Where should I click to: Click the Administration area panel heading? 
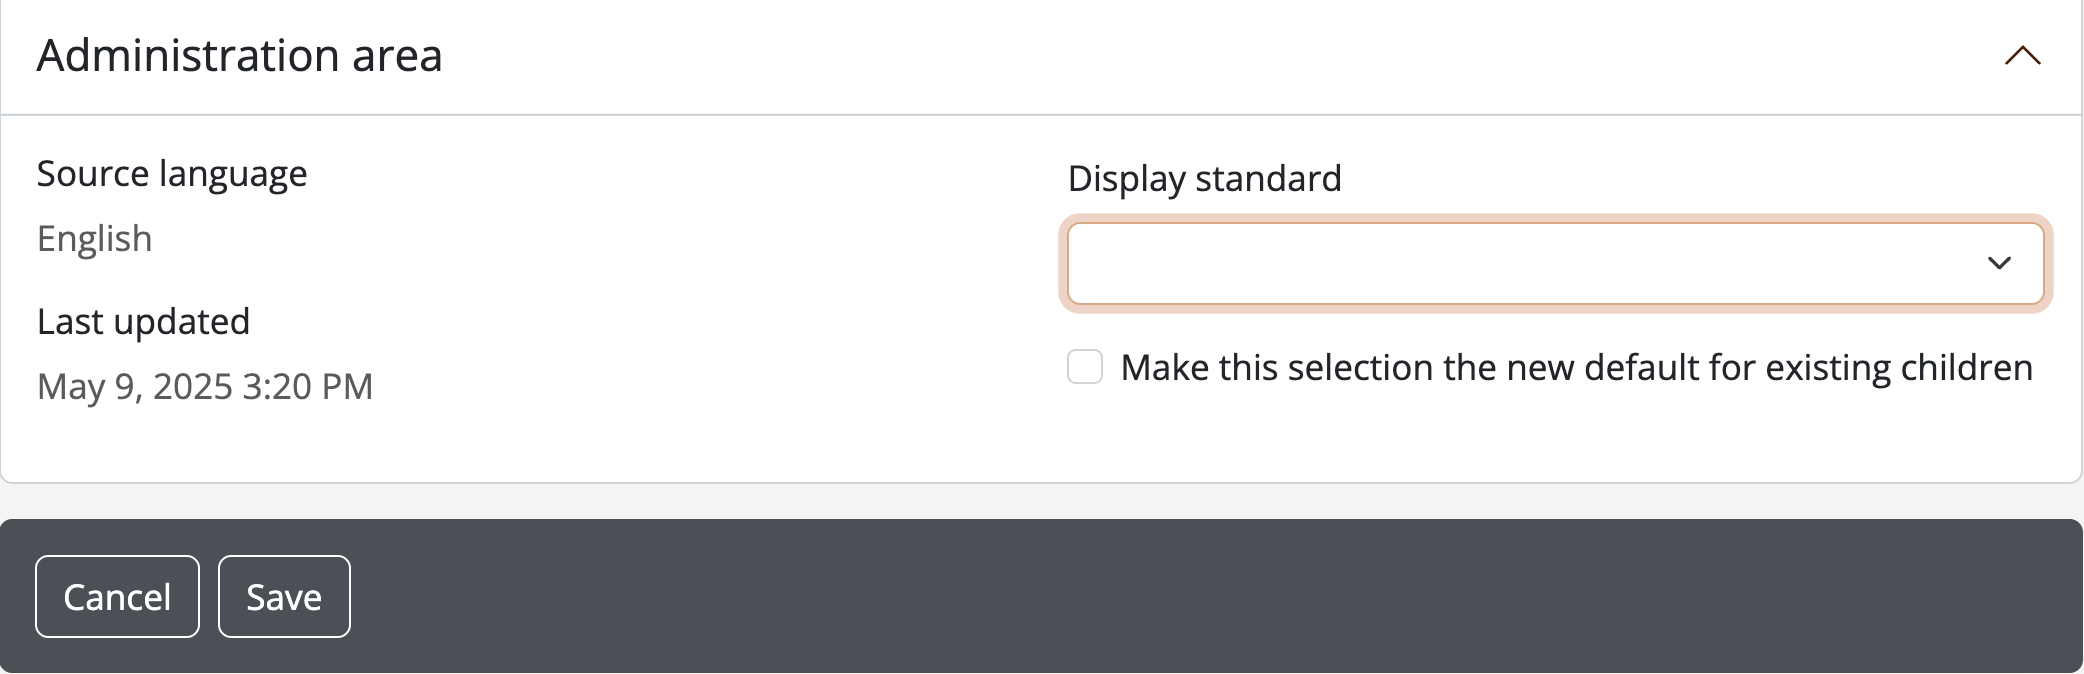click(x=240, y=56)
